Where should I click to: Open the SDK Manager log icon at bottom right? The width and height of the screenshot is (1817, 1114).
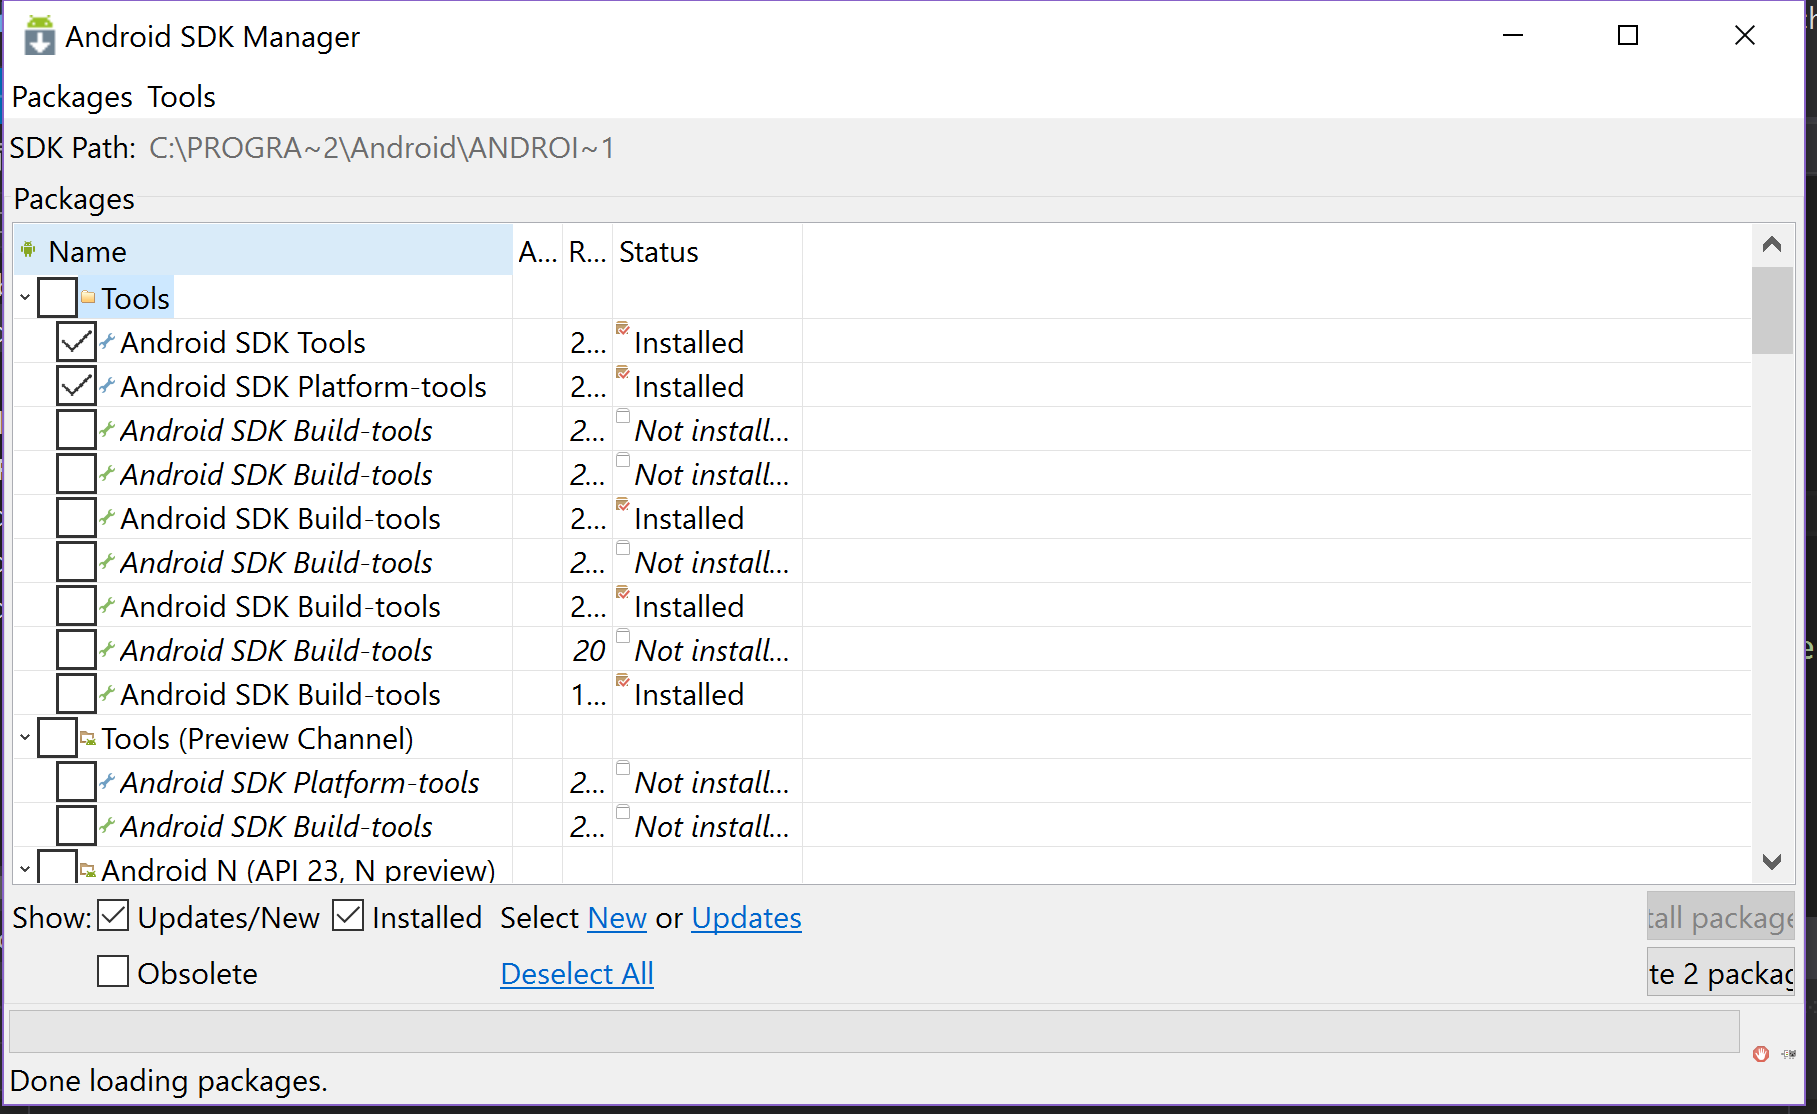click(1789, 1054)
